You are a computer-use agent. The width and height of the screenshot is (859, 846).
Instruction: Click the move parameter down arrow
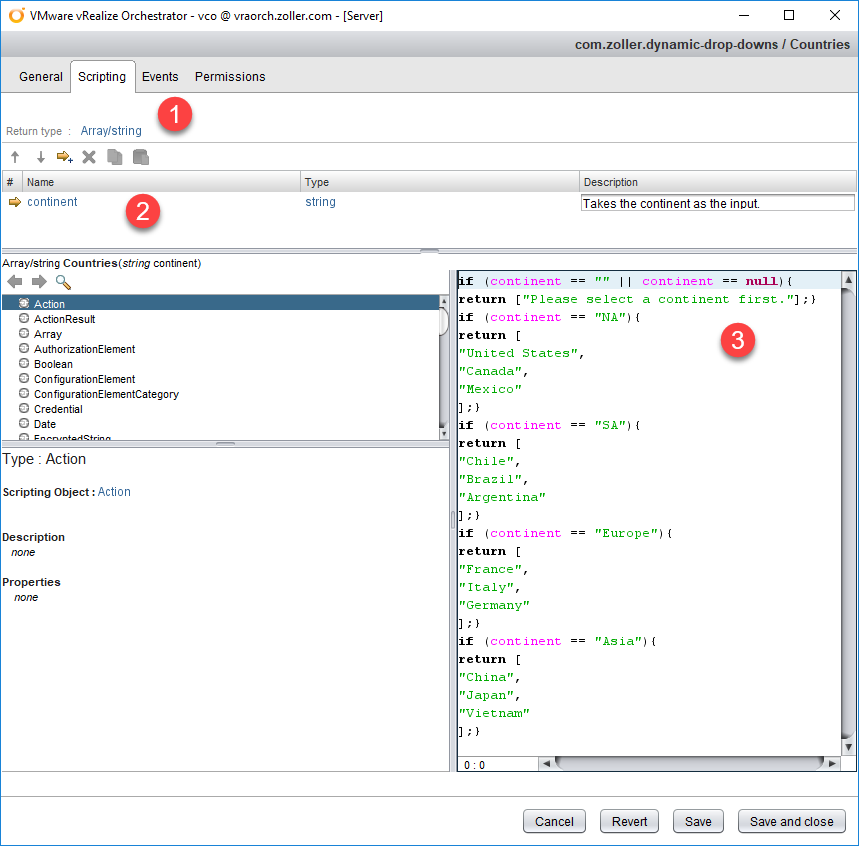[x=41, y=157]
